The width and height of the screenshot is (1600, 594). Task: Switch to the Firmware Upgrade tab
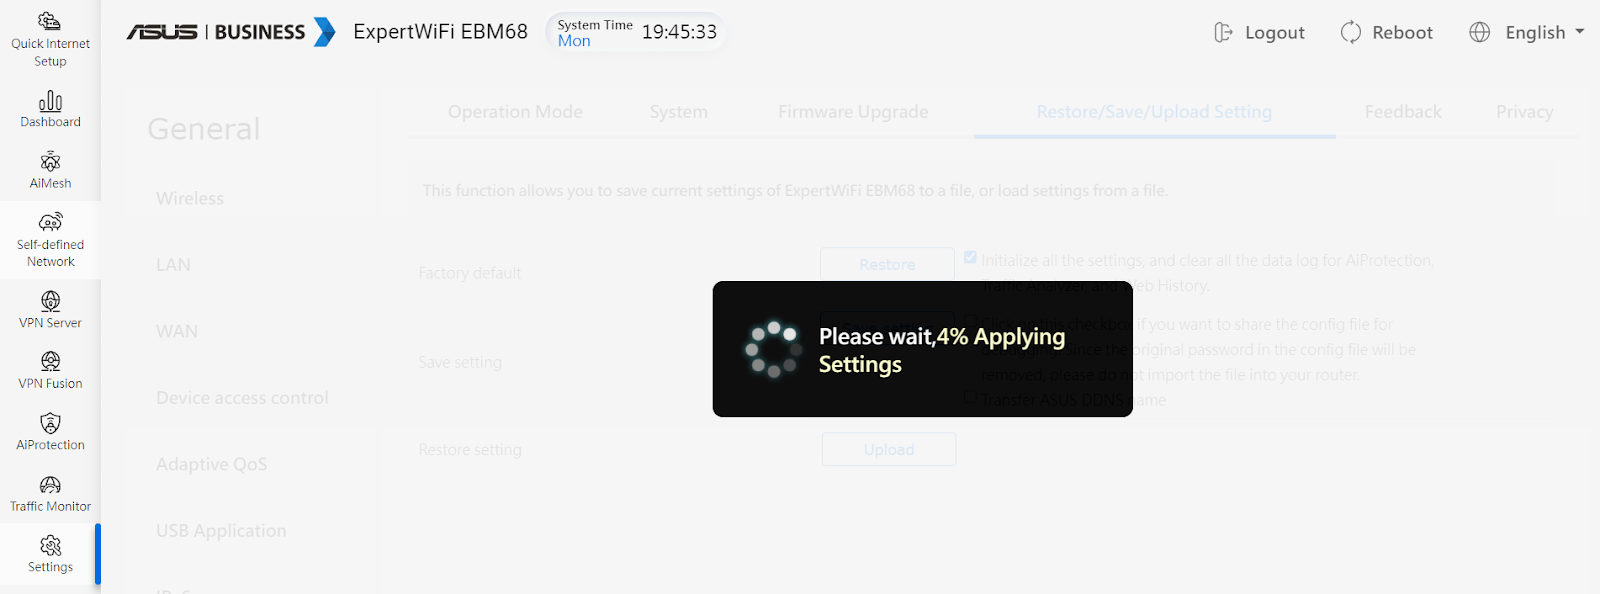pos(853,112)
